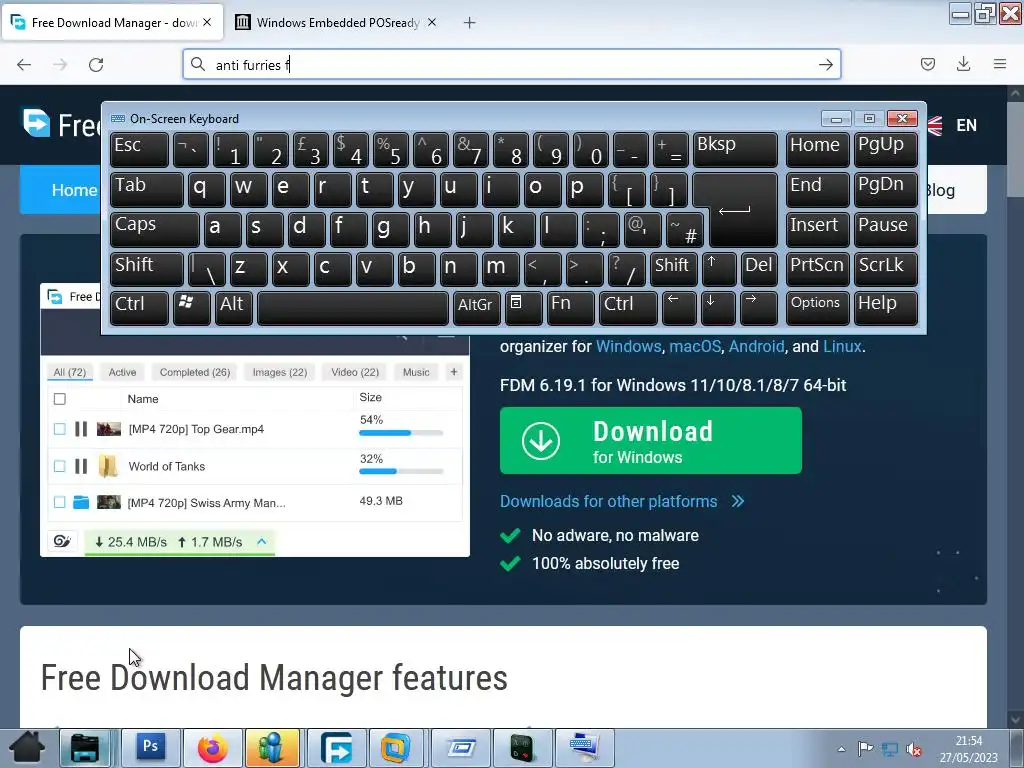Image resolution: width=1024 pixels, height=768 pixels.
Task: Open Photoshop from the taskbar
Action: (x=151, y=748)
